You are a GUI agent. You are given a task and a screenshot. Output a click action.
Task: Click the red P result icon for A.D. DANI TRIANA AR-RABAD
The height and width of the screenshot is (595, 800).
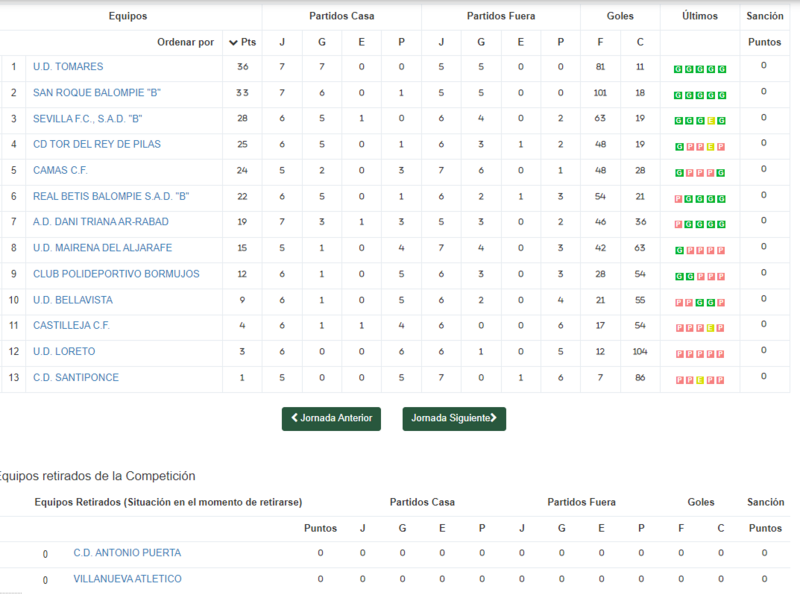click(678, 225)
